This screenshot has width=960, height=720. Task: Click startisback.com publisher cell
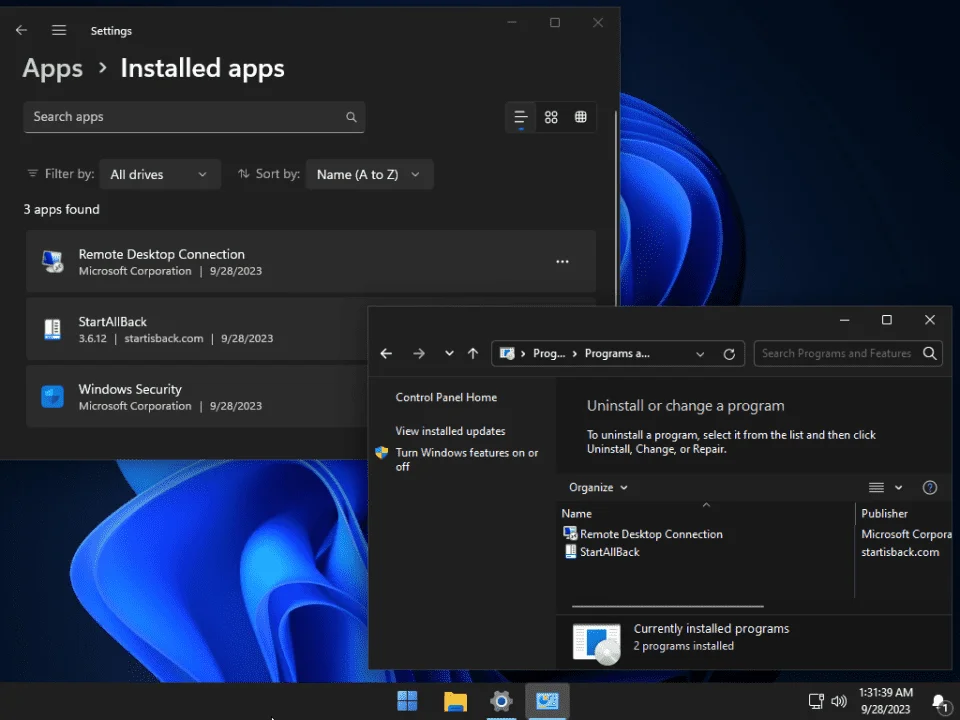pyautogui.click(x=900, y=552)
